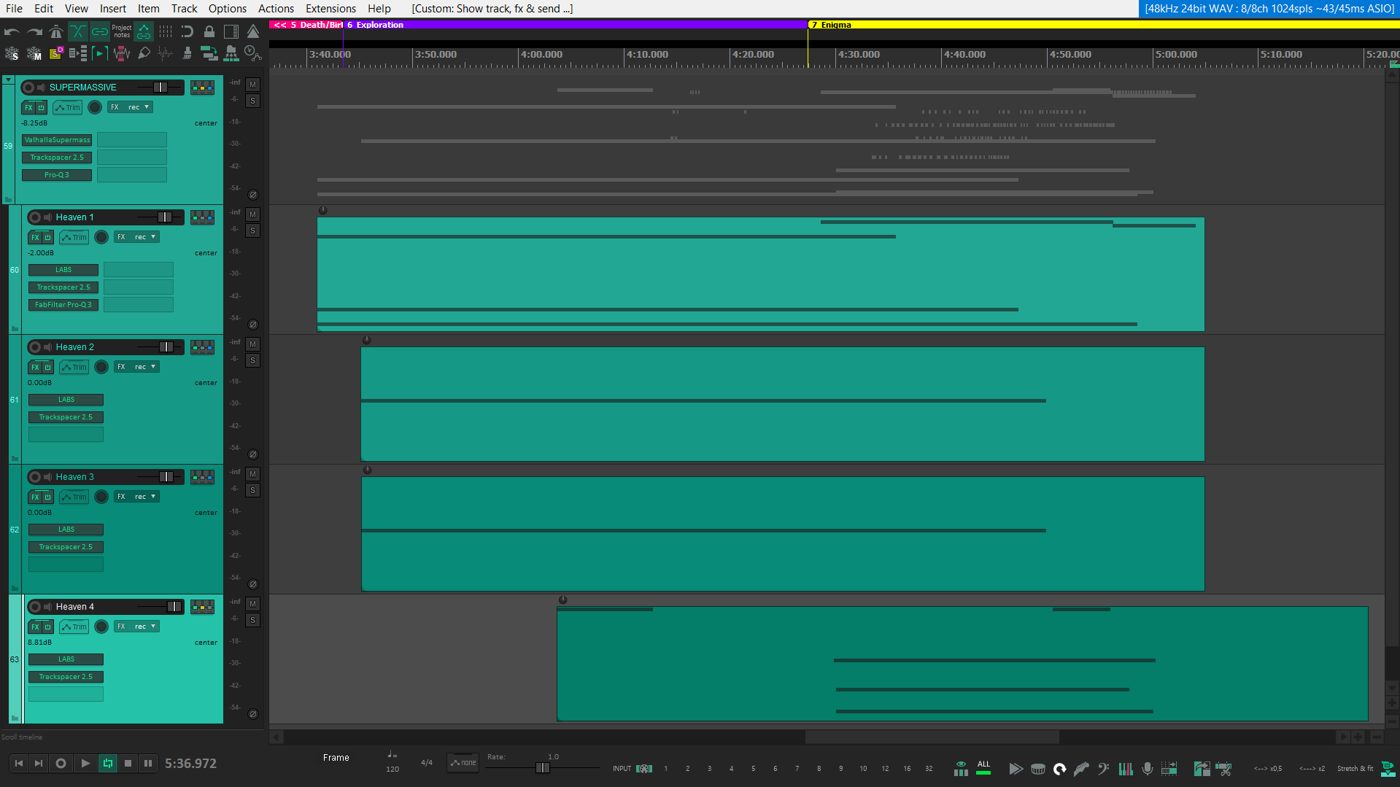Image resolution: width=1400 pixels, height=787 pixels.
Task: Solo Heaven 1 track with S button
Action: [x=253, y=231]
